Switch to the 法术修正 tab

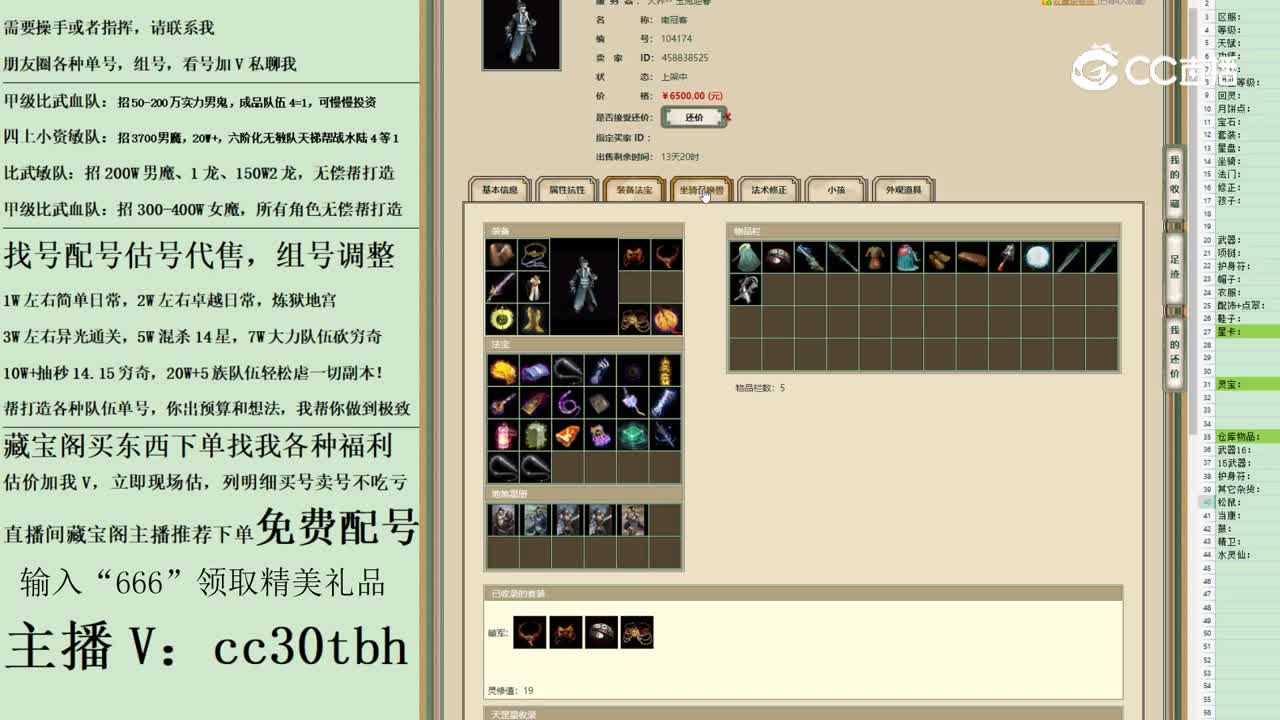tap(769, 189)
